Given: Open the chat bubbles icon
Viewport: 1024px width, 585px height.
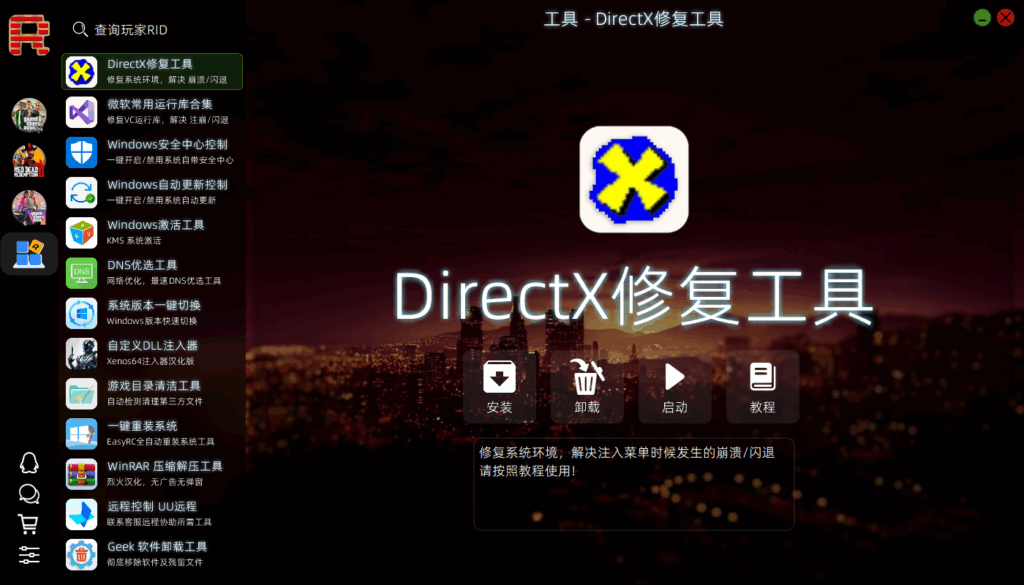Looking at the screenshot, I should coord(29,494).
